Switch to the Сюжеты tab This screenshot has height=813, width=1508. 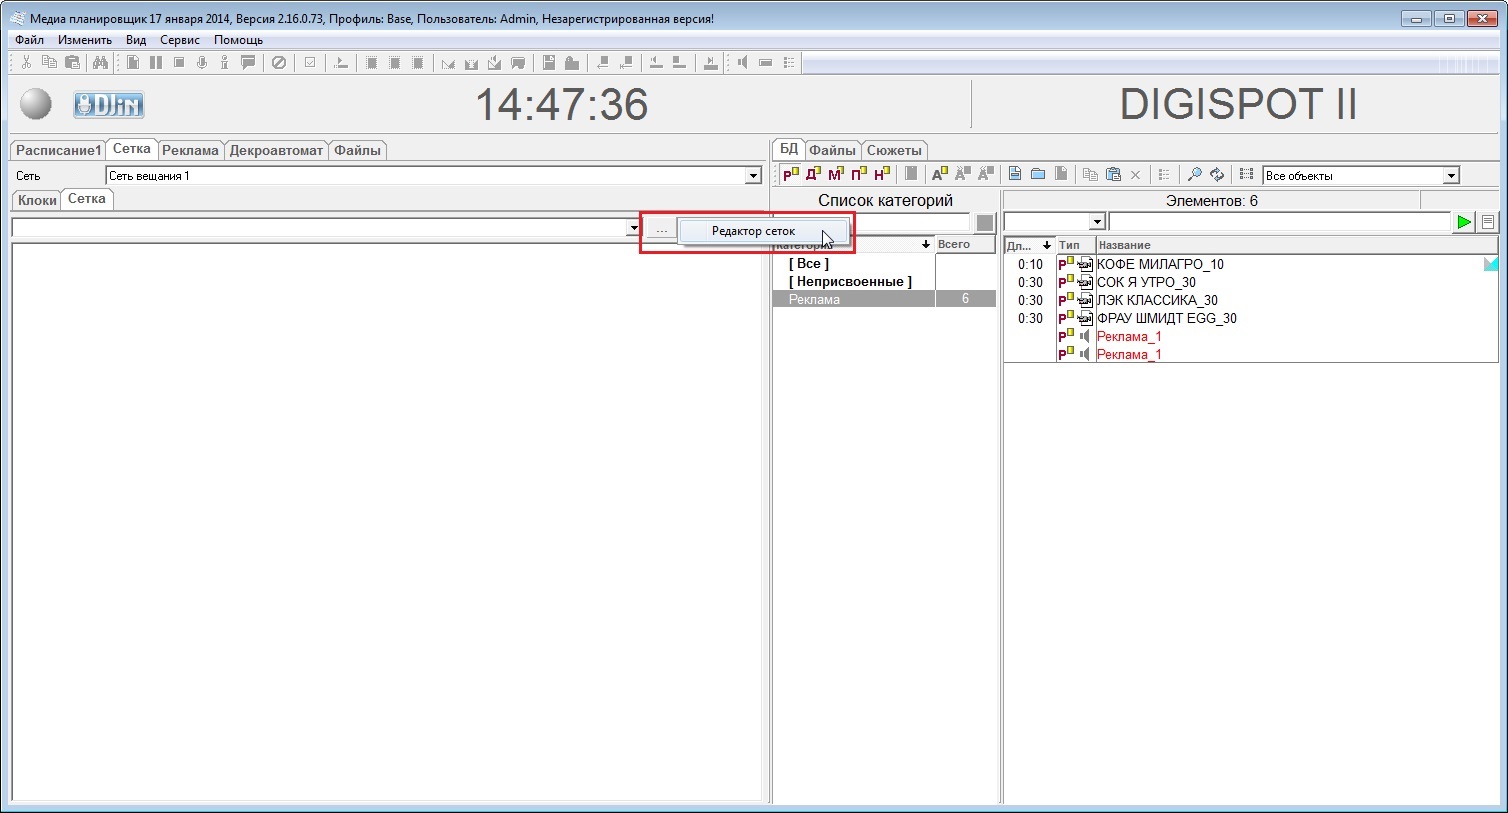[894, 151]
